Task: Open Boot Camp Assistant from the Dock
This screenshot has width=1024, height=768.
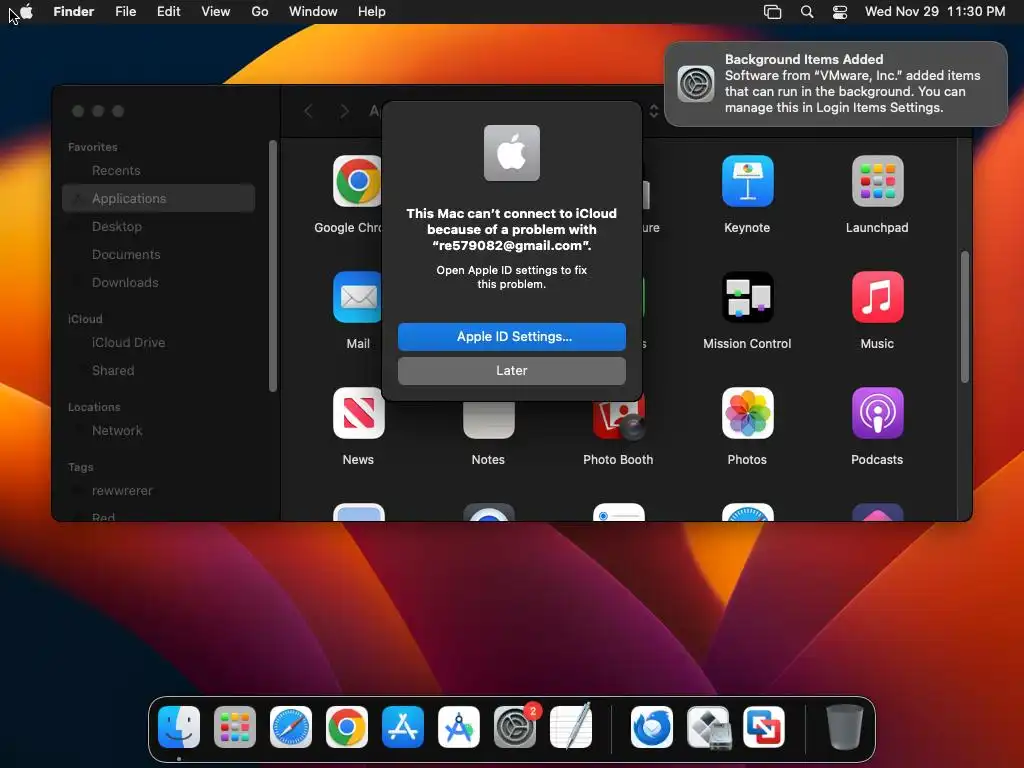Action: tap(708, 727)
